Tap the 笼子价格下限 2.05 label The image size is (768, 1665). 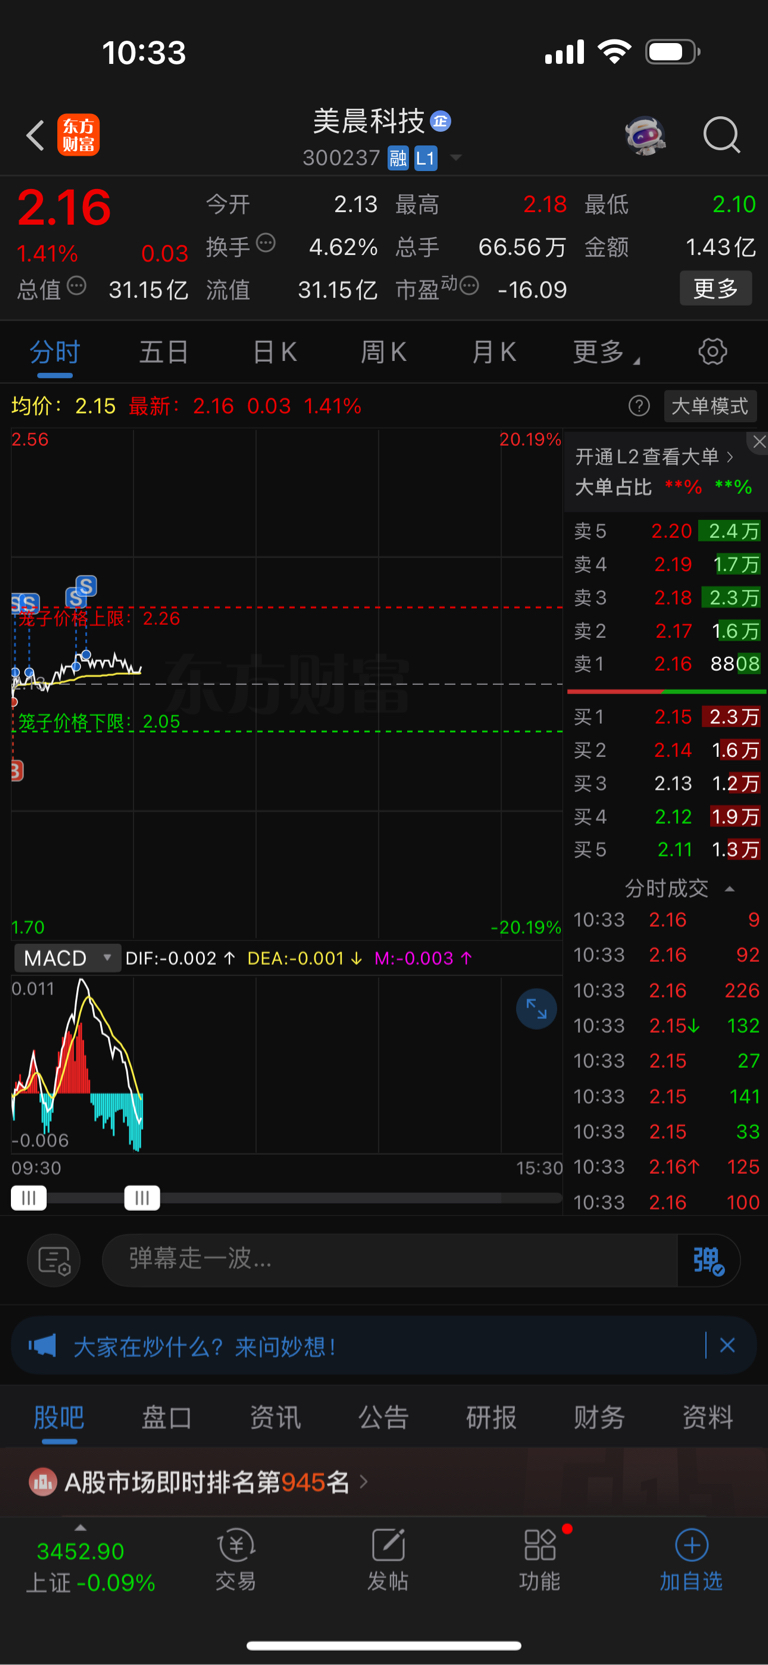click(99, 722)
